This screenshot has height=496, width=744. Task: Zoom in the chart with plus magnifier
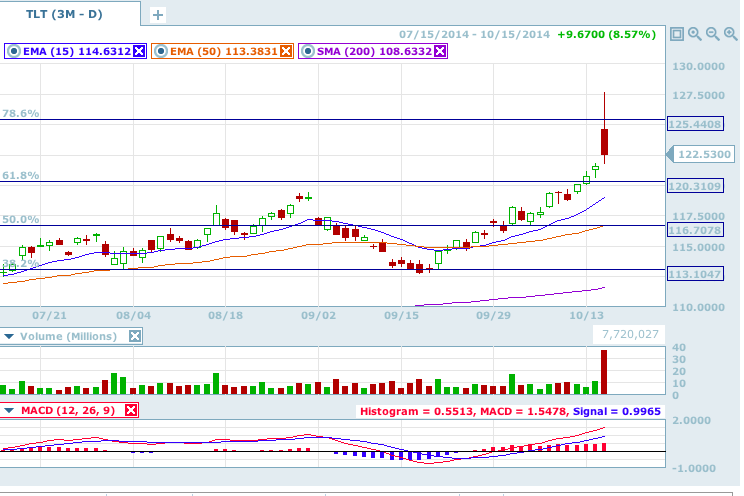(731, 34)
